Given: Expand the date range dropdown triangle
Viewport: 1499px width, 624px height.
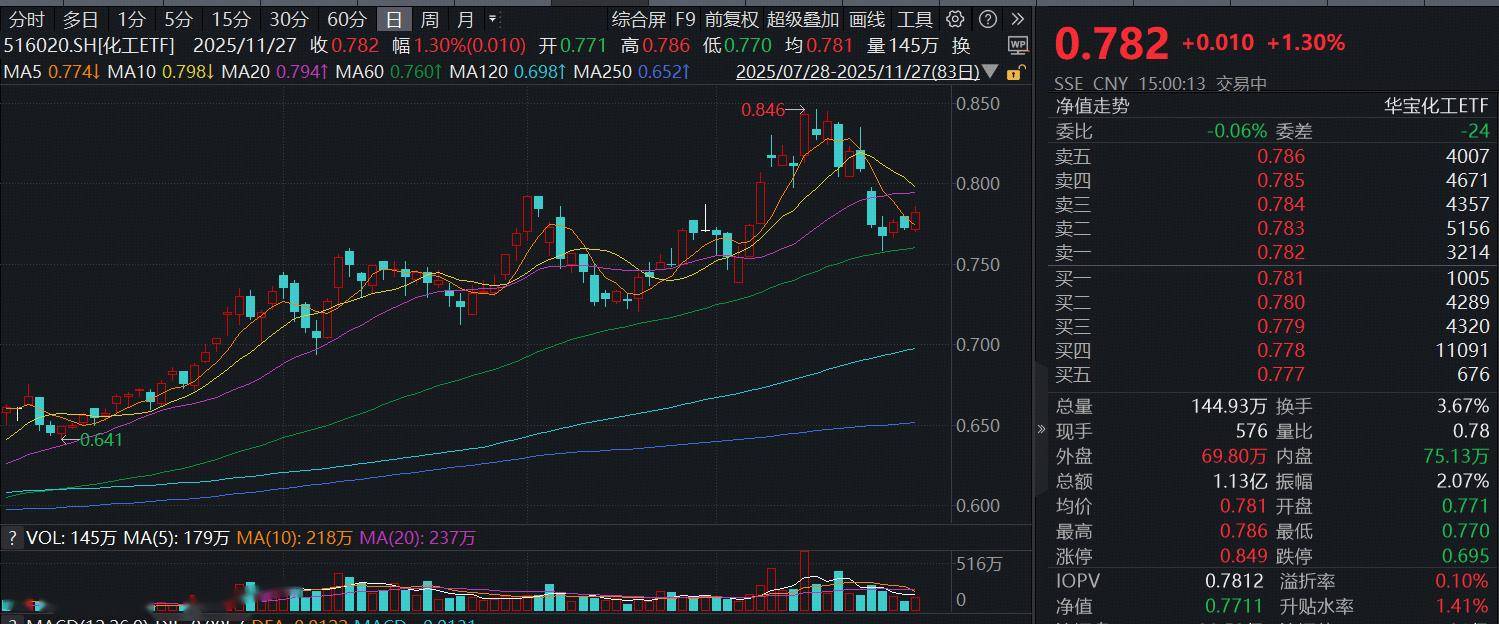Looking at the screenshot, I should tap(991, 72).
